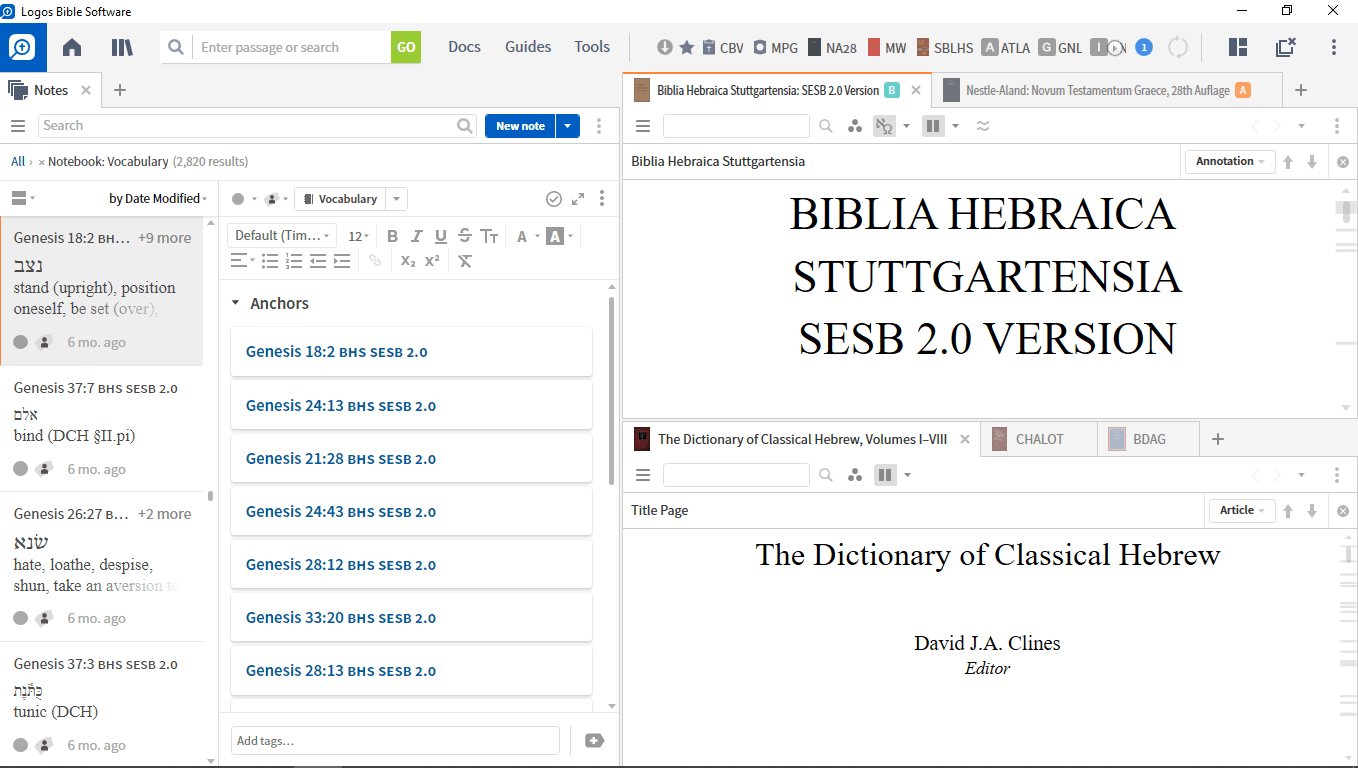Toggle strikethrough text formatting
Image resolution: width=1358 pixels, height=768 pixels.
click(x=464, y=236)
